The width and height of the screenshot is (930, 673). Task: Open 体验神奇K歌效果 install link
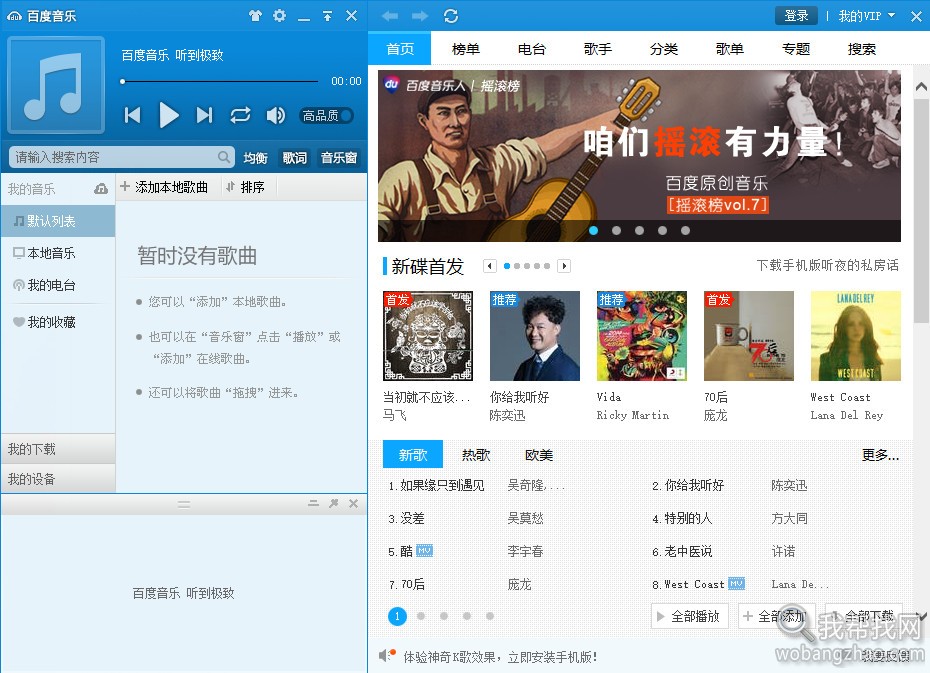(500, 657)
